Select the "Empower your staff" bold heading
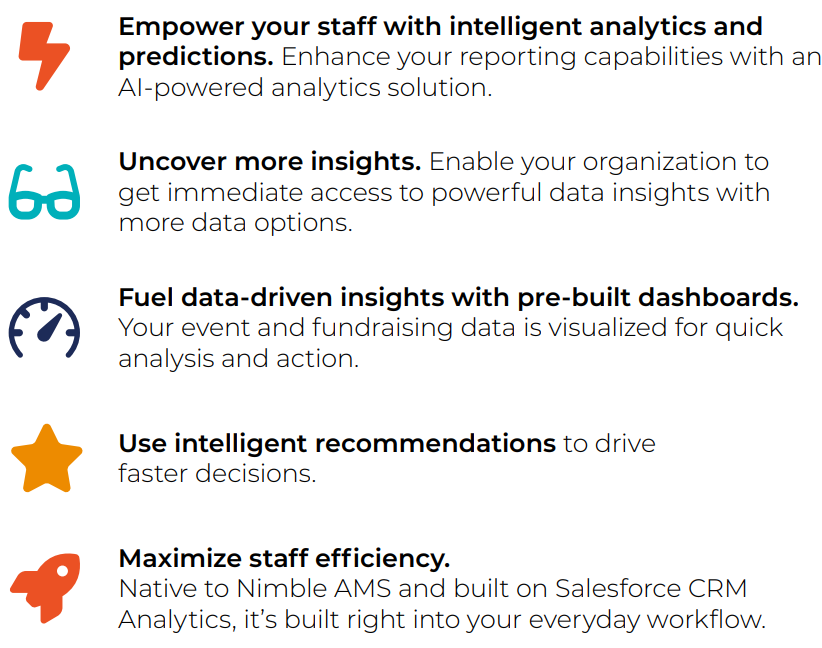The height and width of the screenshot is (648, 822). (x=440, y=27)
